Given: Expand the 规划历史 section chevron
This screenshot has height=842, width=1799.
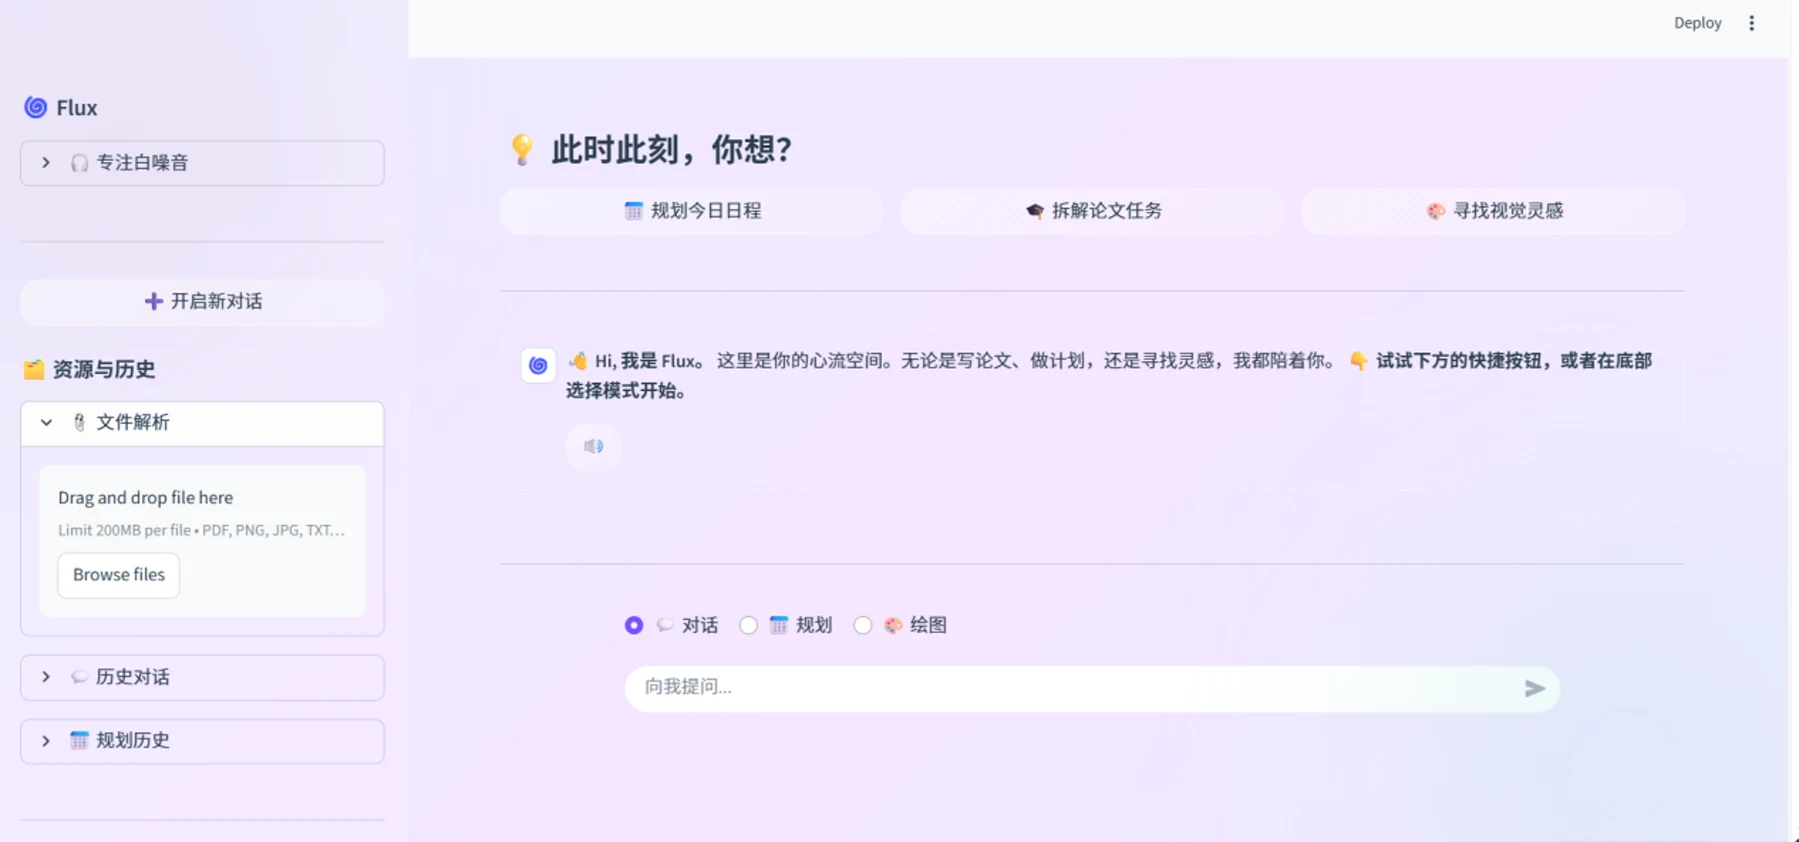Looking at the screenshot, I should point(46,741).
